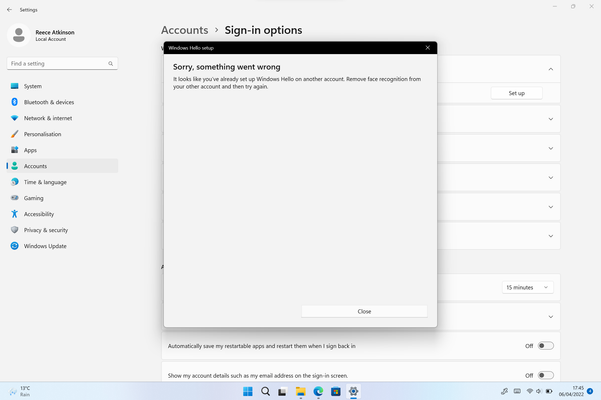Open Privacy & security settings
Image resolution: width=601 pixels, height=400 pixels.
(62, 230)
